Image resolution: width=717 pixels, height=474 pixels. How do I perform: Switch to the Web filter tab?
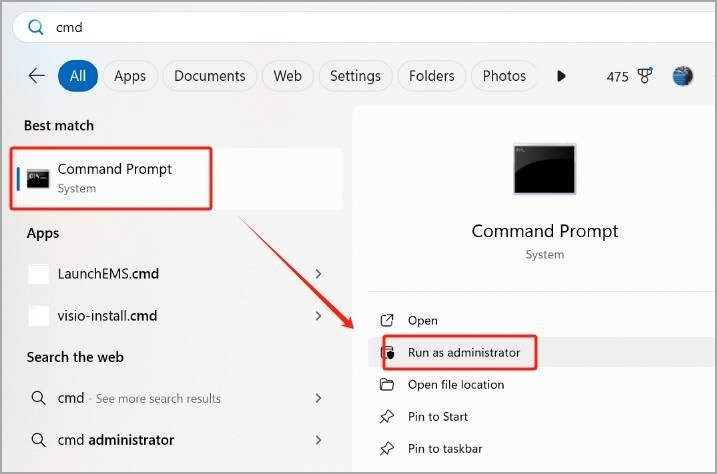pyautogui.click(x=288, y=76)
